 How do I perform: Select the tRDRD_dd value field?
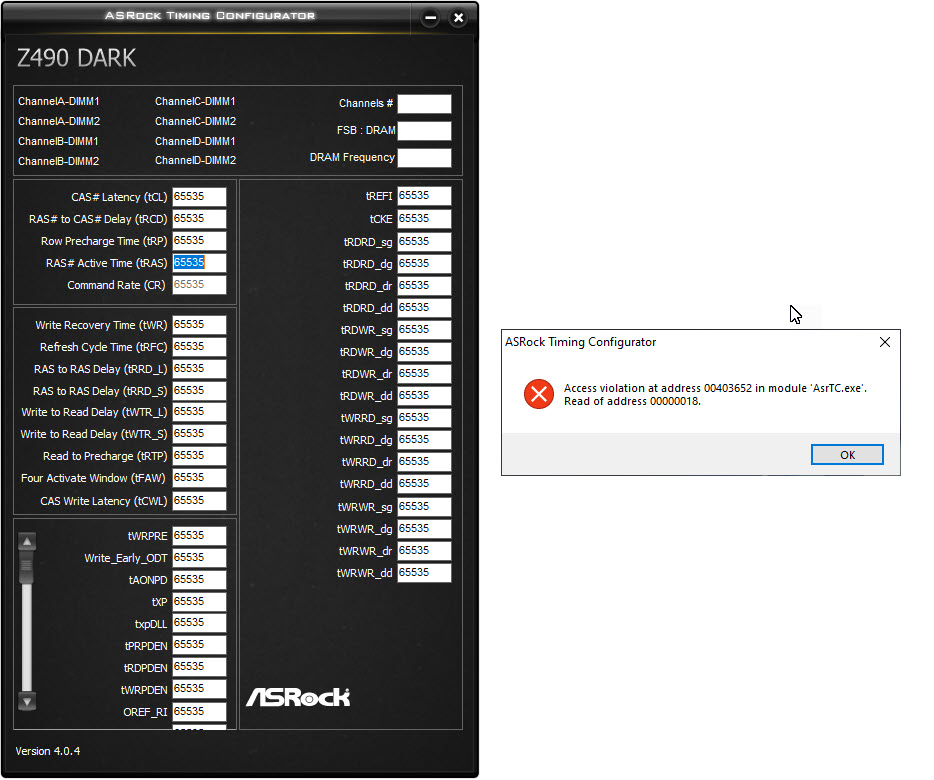tap(424, 307)
